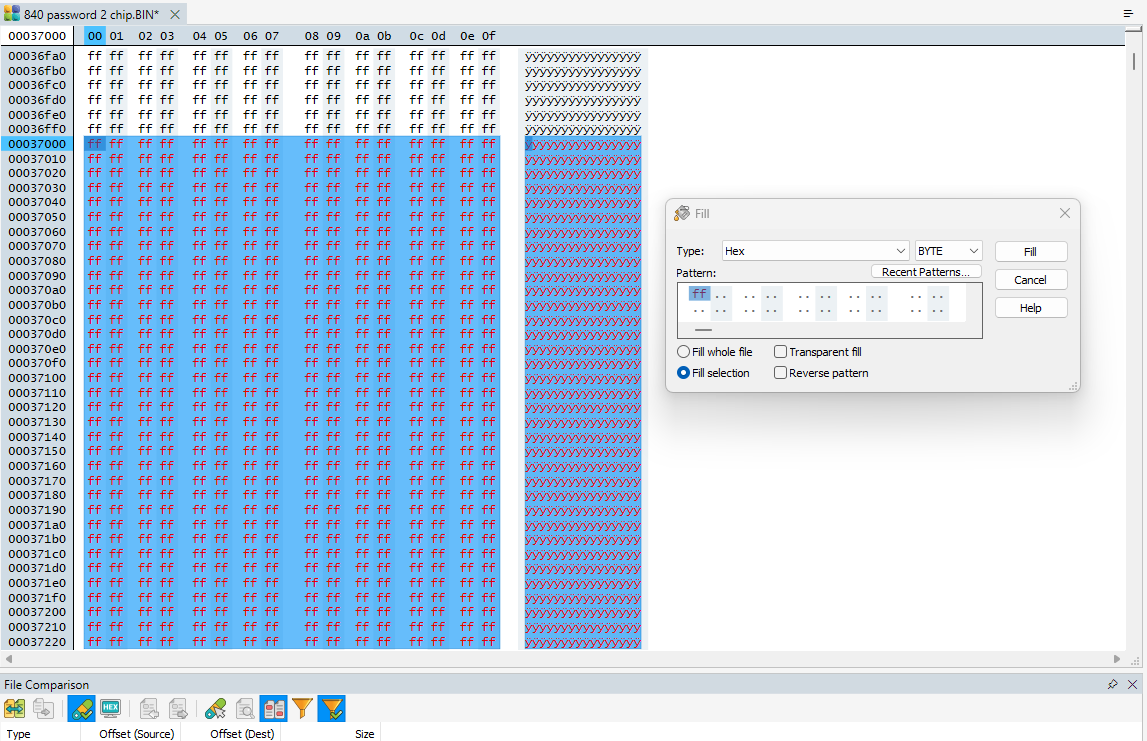Click the plain orange funnel filter icon

click(302, 708)
